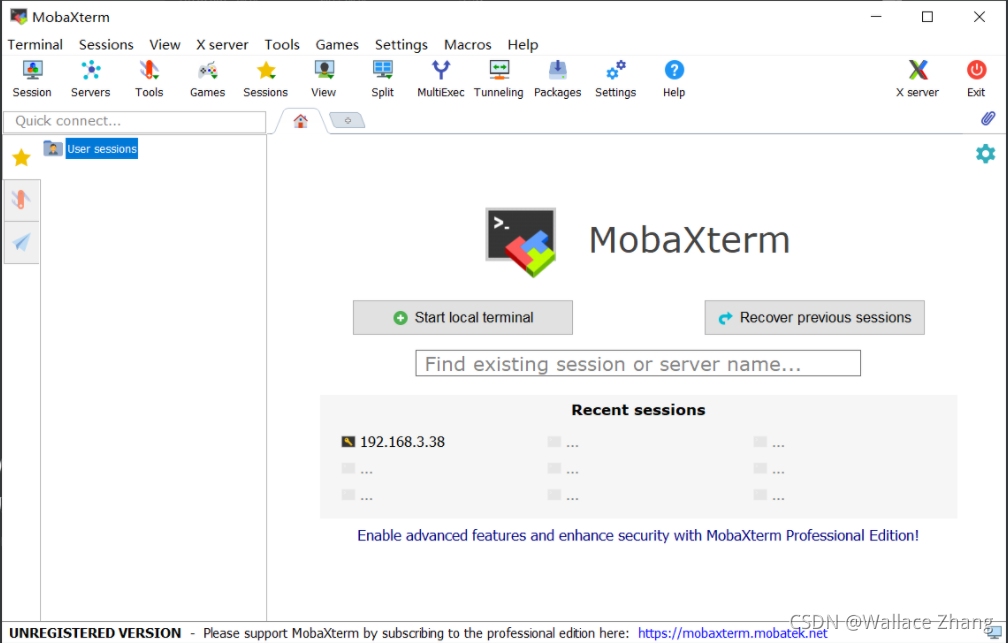This screenshot has width=1008, height=643.
Task: Open the Help menu
Action: pyautogui.click(x=523, y=44)
